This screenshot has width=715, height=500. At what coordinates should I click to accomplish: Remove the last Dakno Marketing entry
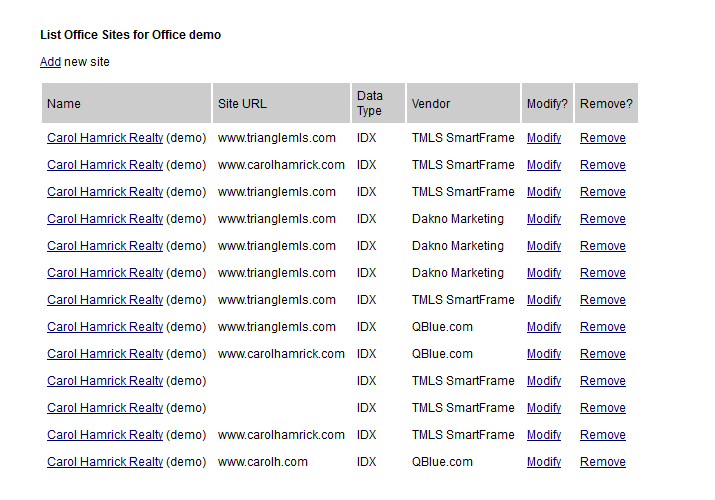point(602,273)
